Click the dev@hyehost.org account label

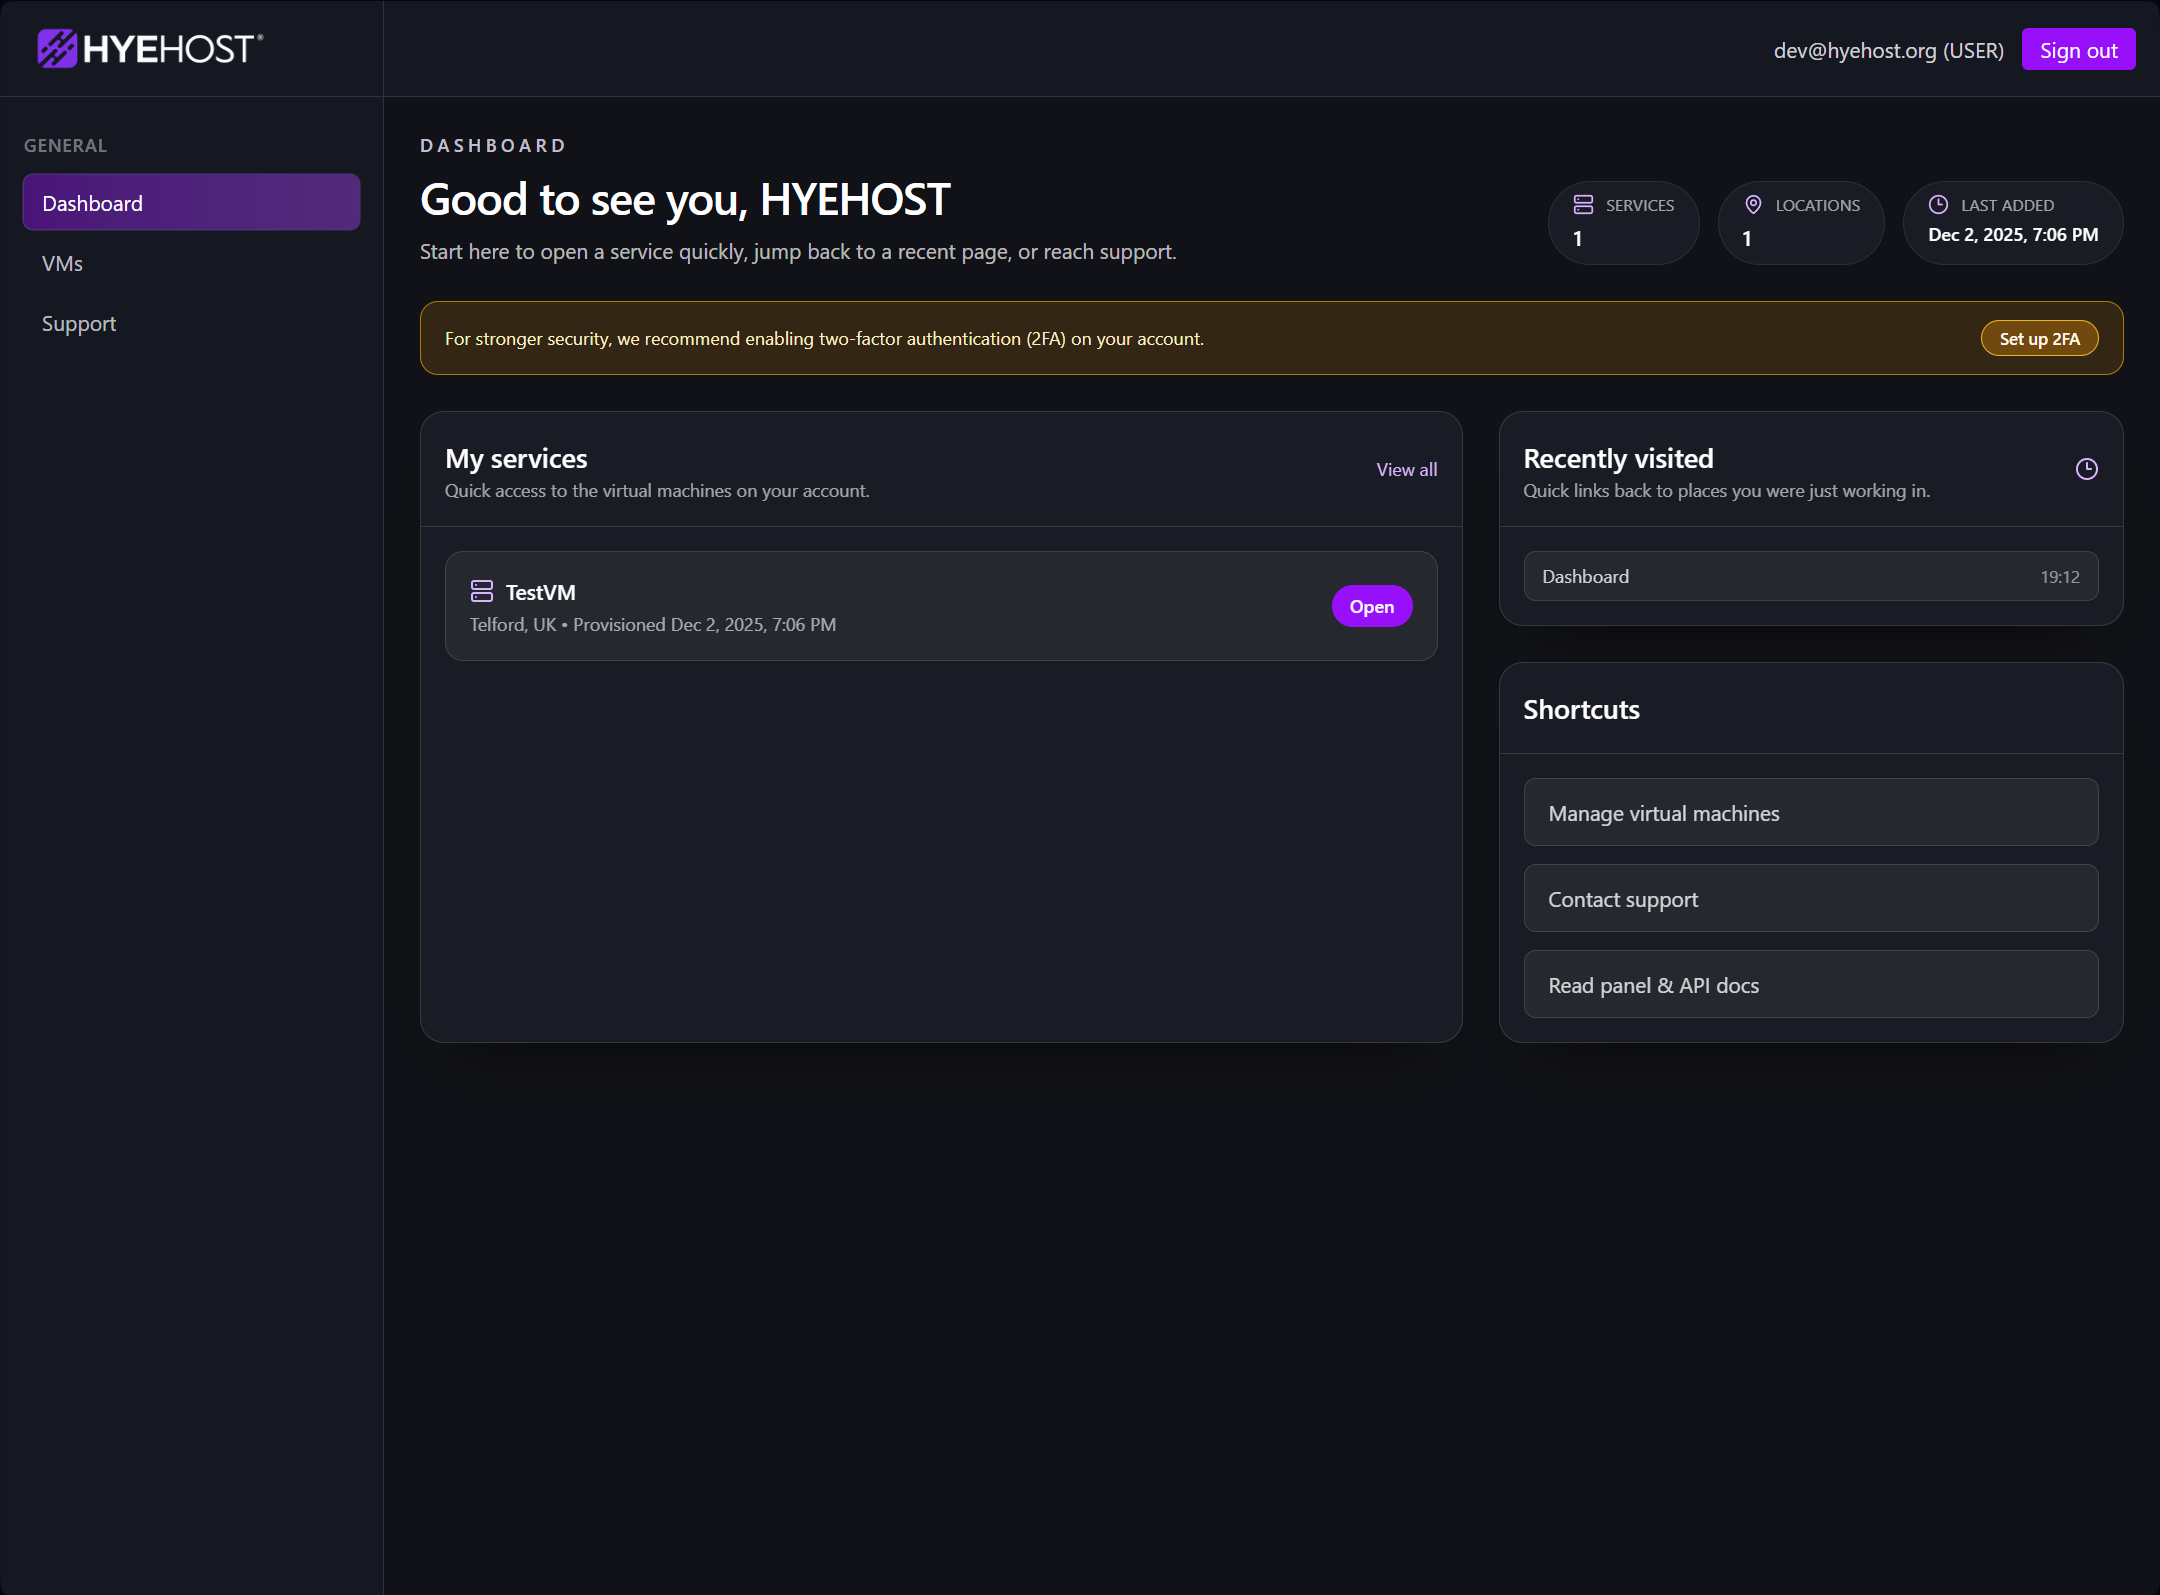pos(1889,49)
